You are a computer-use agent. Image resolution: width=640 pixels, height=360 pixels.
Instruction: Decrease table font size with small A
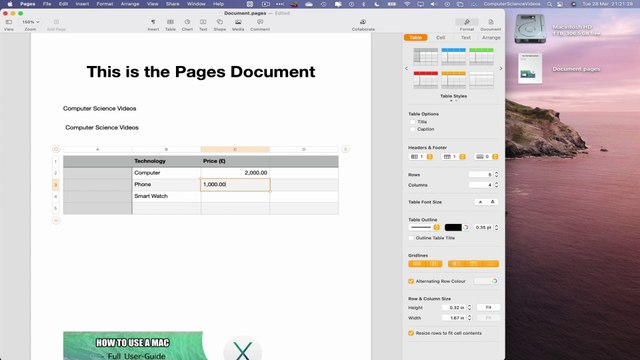(x=480, y=202)
